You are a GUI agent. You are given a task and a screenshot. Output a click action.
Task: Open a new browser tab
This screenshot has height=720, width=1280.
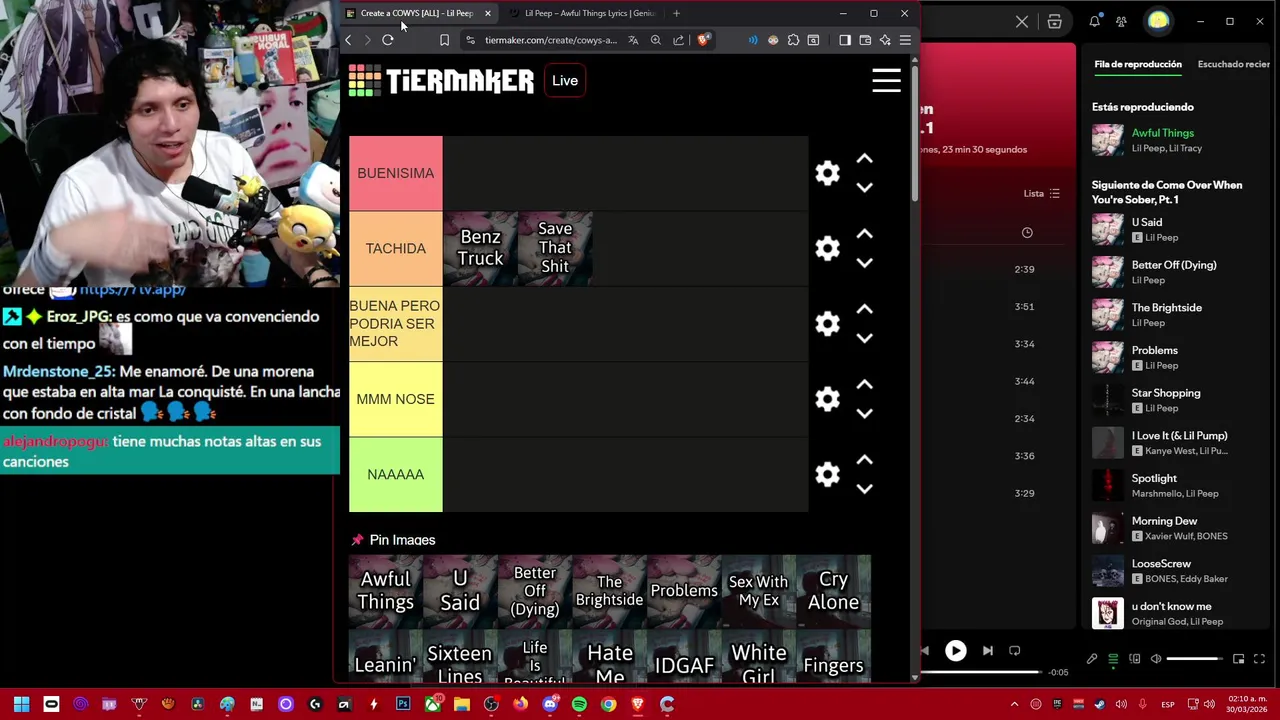pyautogui.click(x=677, y=13)
